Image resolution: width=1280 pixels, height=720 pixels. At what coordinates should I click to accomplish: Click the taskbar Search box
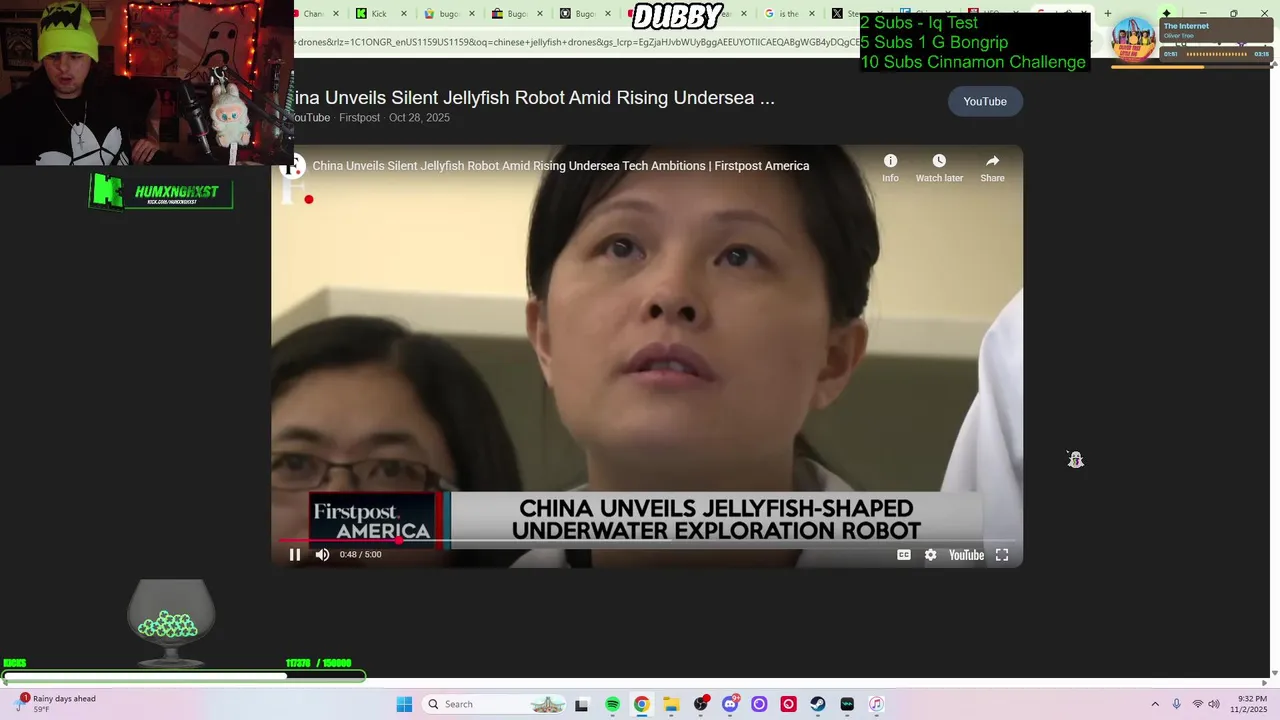point(496,704)
